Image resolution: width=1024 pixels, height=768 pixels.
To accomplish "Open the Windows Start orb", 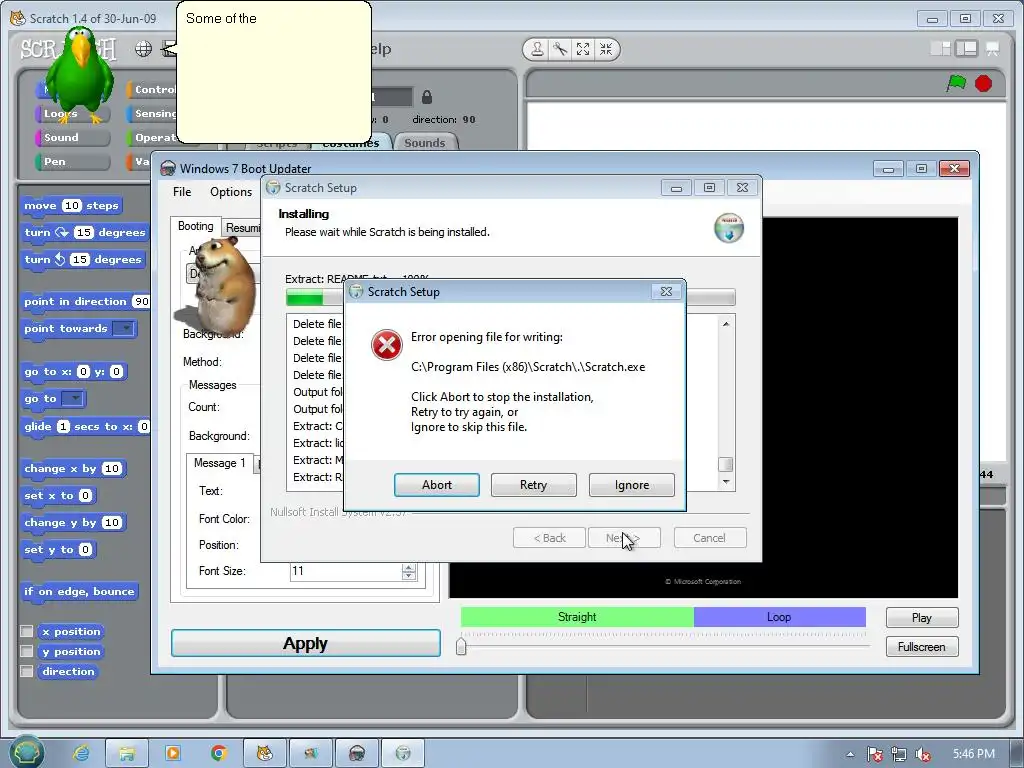I will 26,752.
